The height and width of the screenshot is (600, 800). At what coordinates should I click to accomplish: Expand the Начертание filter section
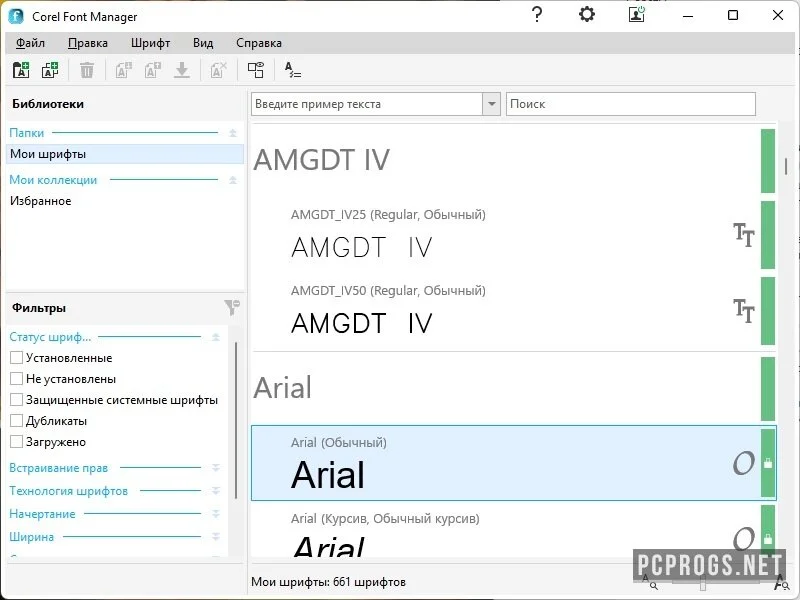pos(216,514)
